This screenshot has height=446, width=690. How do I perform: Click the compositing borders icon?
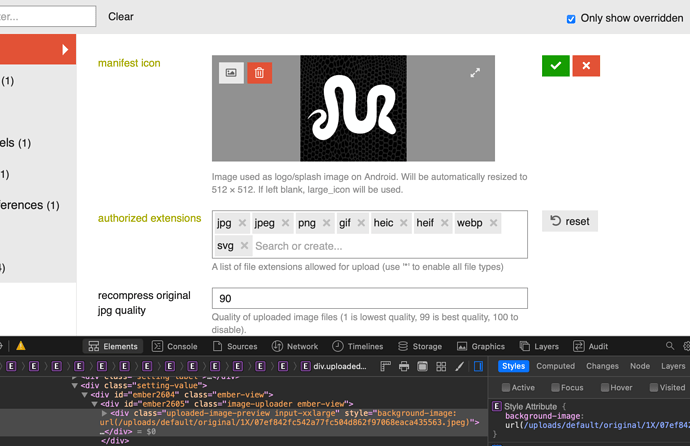422,366
